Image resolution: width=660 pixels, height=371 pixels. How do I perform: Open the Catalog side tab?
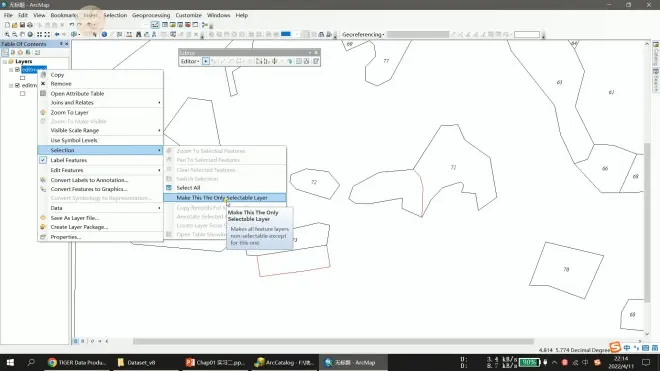[x=656, y=53]
